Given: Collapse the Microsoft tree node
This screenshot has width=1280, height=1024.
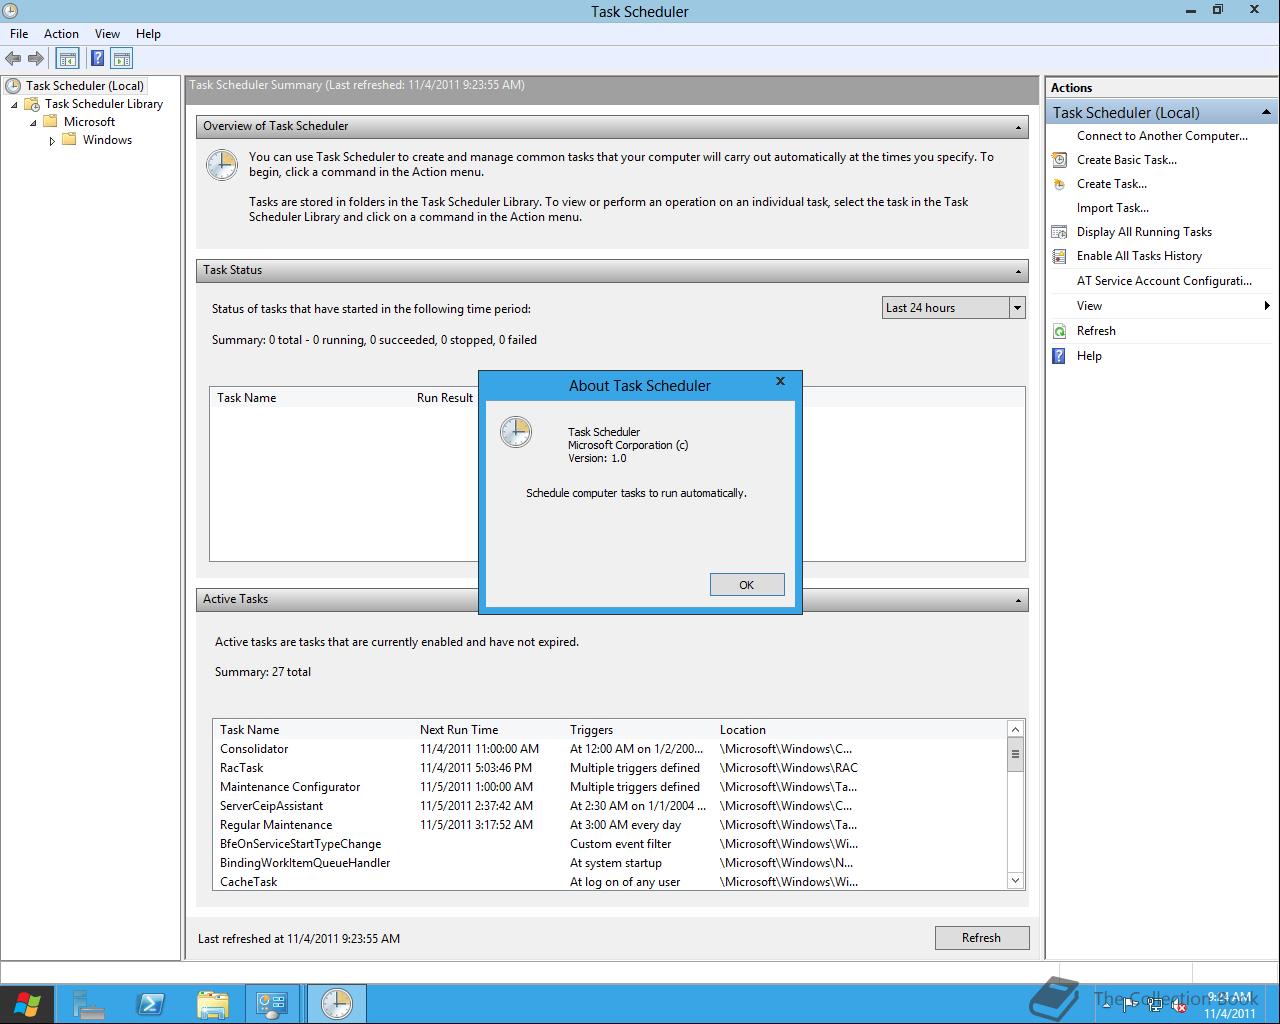Looking at the screenshot, I should coord(33,123).
